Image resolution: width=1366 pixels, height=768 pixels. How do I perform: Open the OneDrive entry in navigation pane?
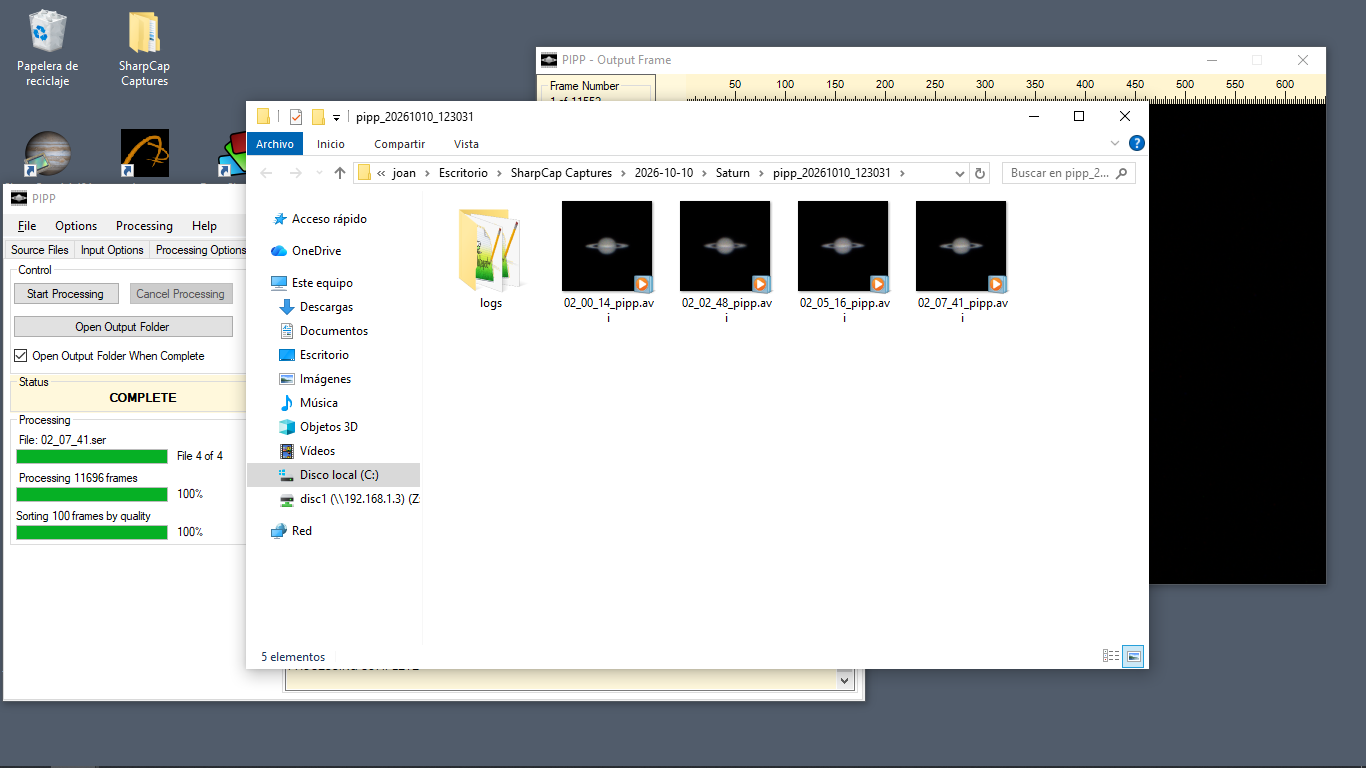(x=316, y=251)
